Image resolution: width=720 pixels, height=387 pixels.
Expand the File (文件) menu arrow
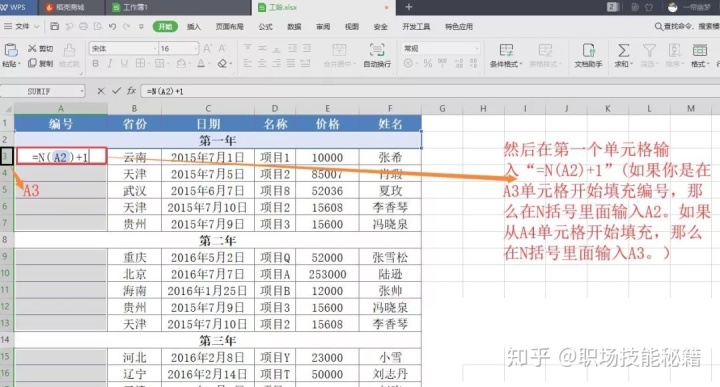pos(37,27)
